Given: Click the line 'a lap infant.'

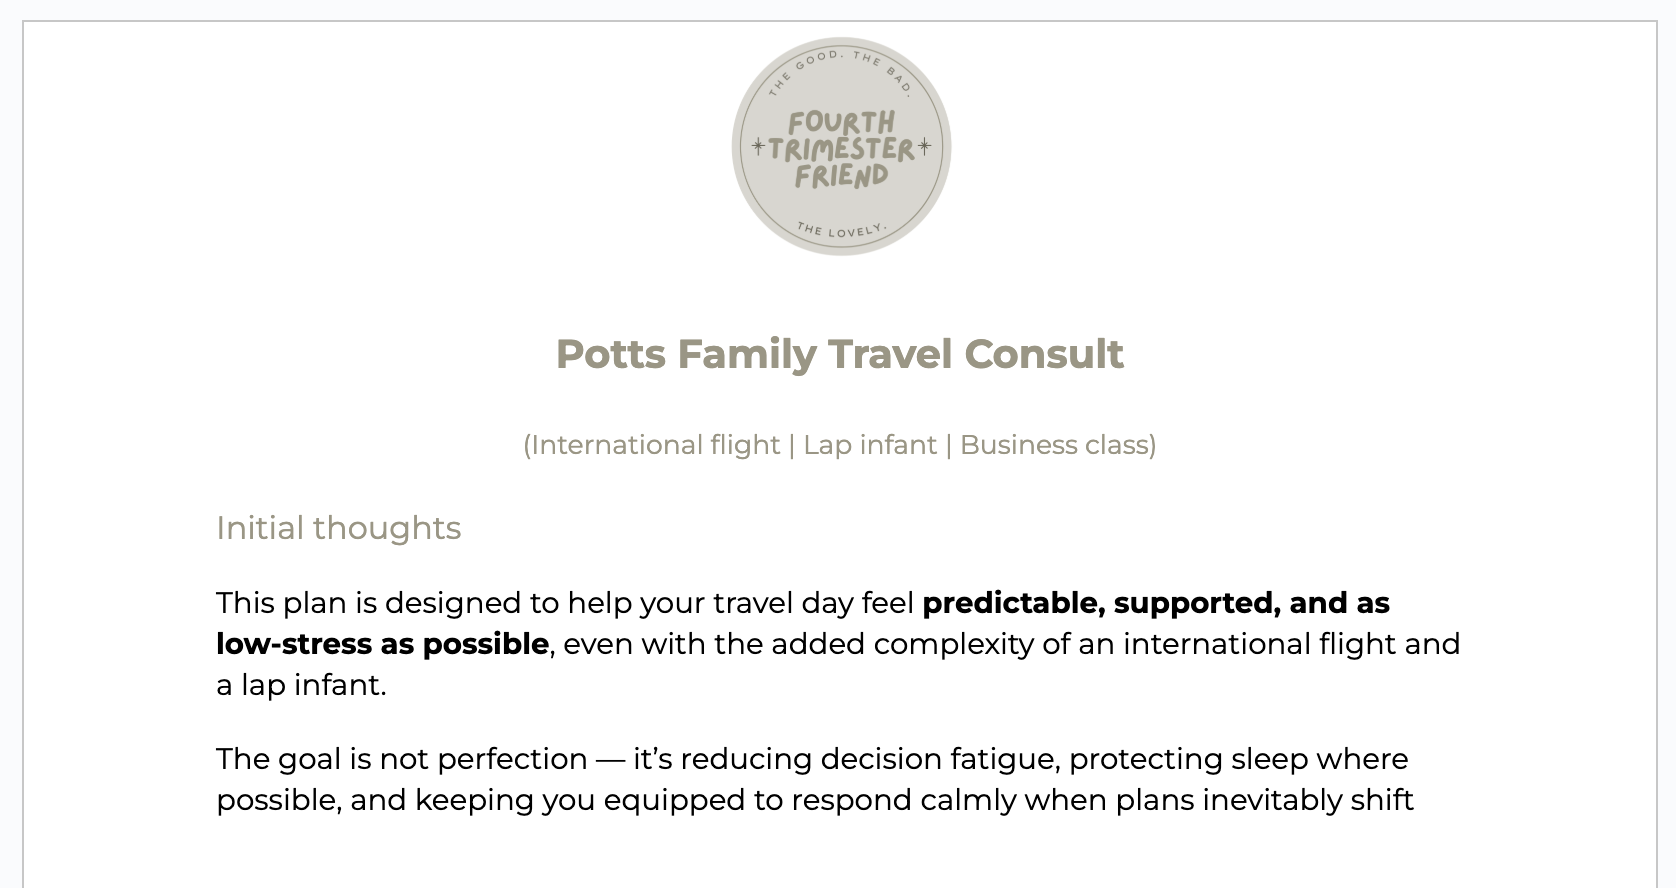Looking at the screenshot, I should coord(301,685).
